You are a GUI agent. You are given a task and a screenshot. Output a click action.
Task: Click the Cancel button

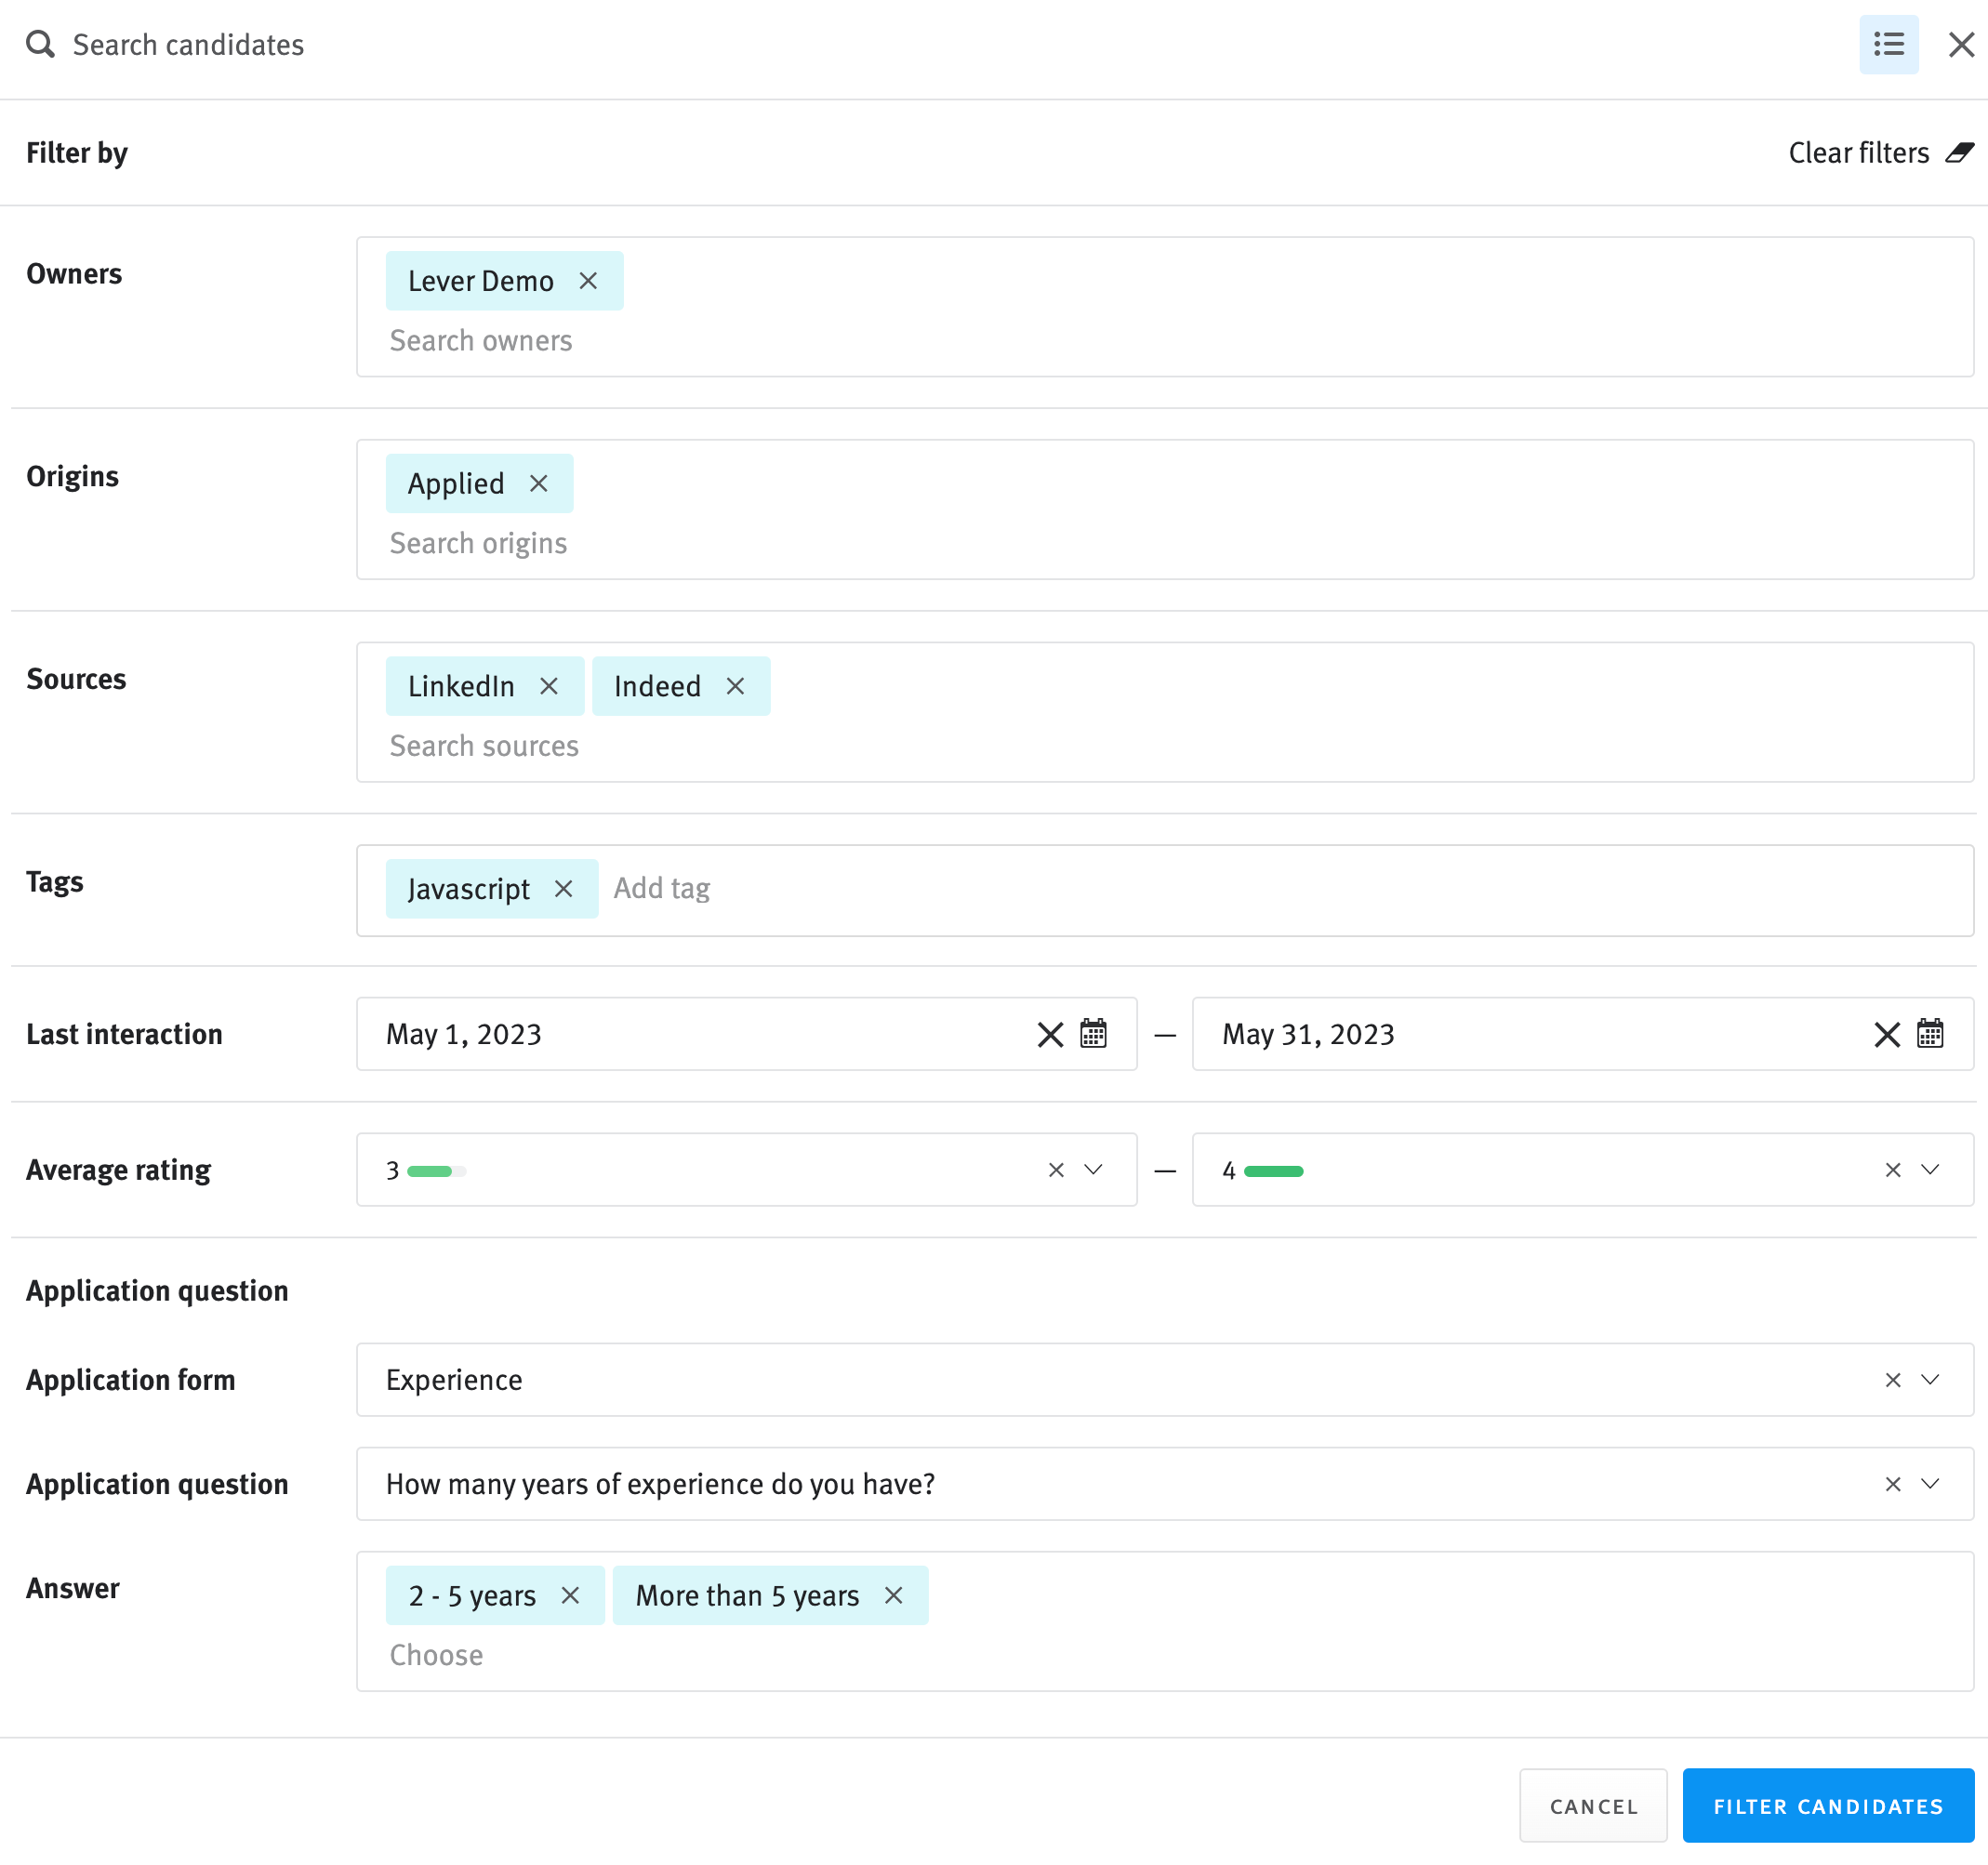tap(1593, 1806)
